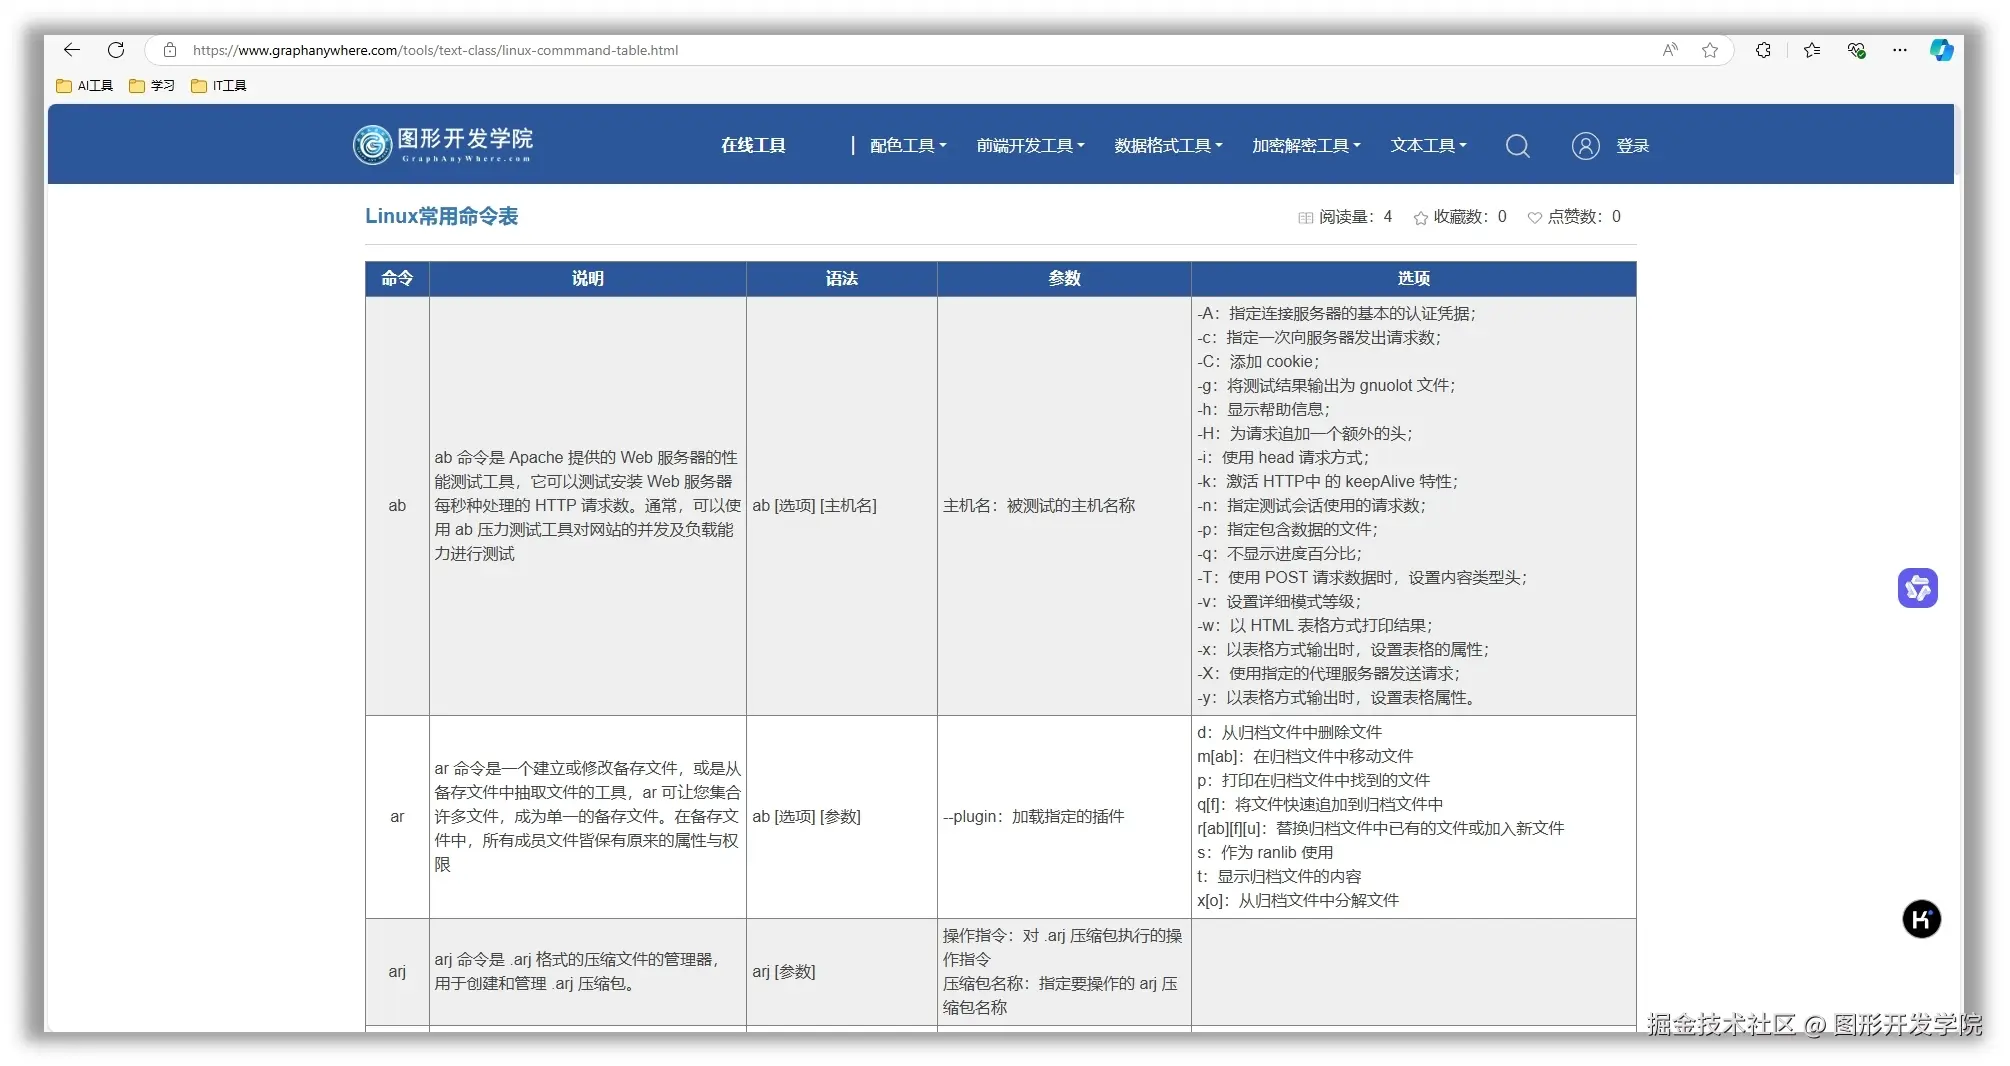The image size is (2010, 1066).
Task: Click the 登录 login link
Action: (1633, 146)
